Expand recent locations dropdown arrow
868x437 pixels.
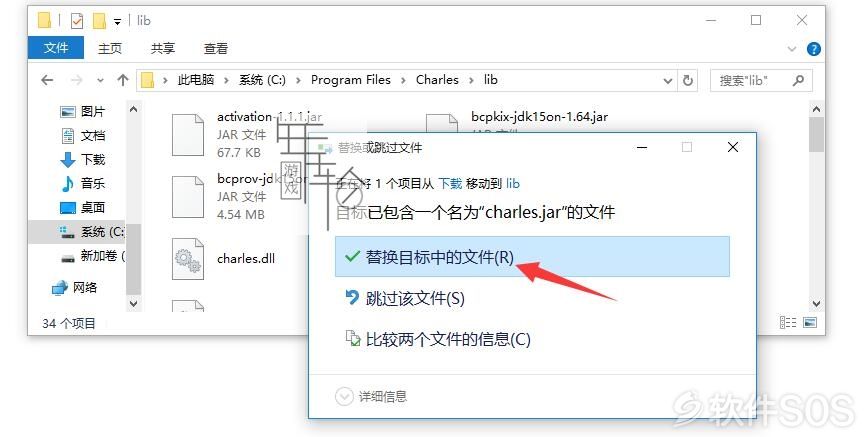point(100,81)
